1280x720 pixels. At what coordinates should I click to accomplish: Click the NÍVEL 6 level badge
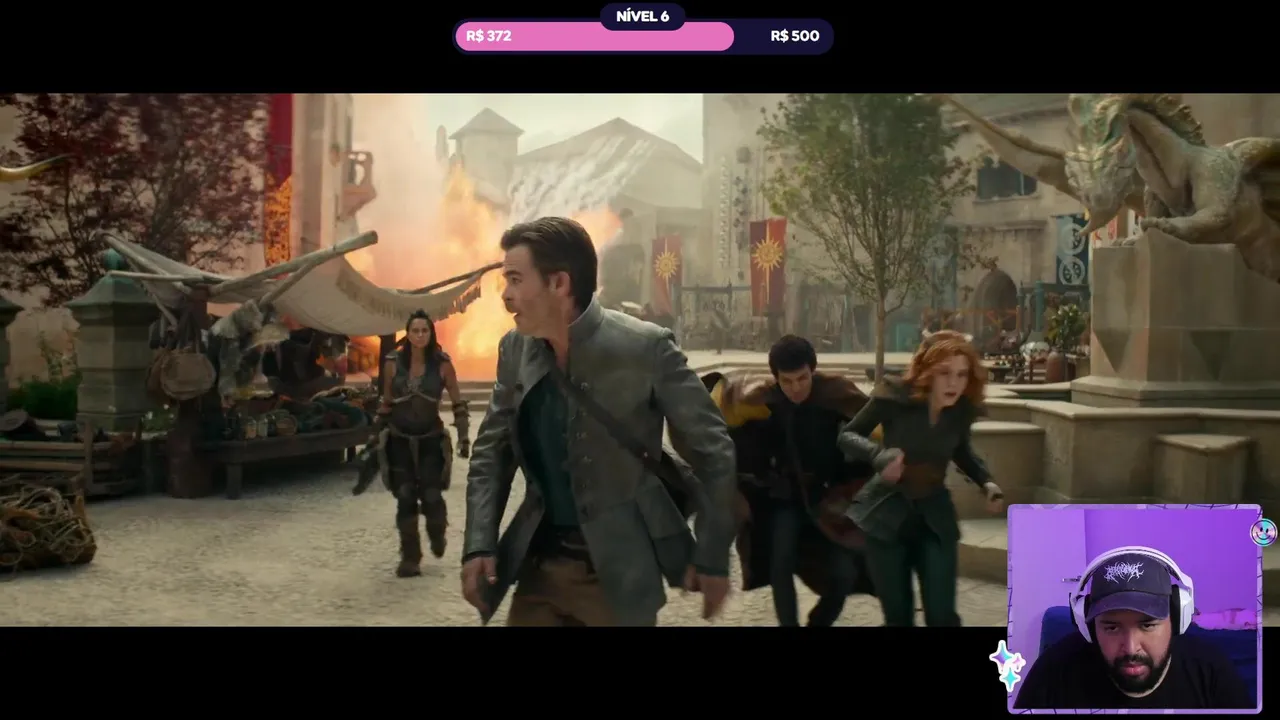click(642, 16)
